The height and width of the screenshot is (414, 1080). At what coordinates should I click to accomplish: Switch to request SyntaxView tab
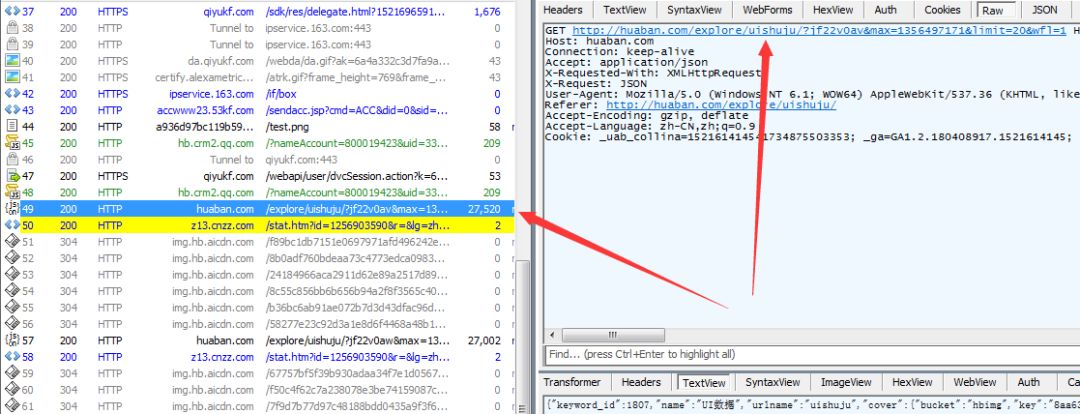694,10
